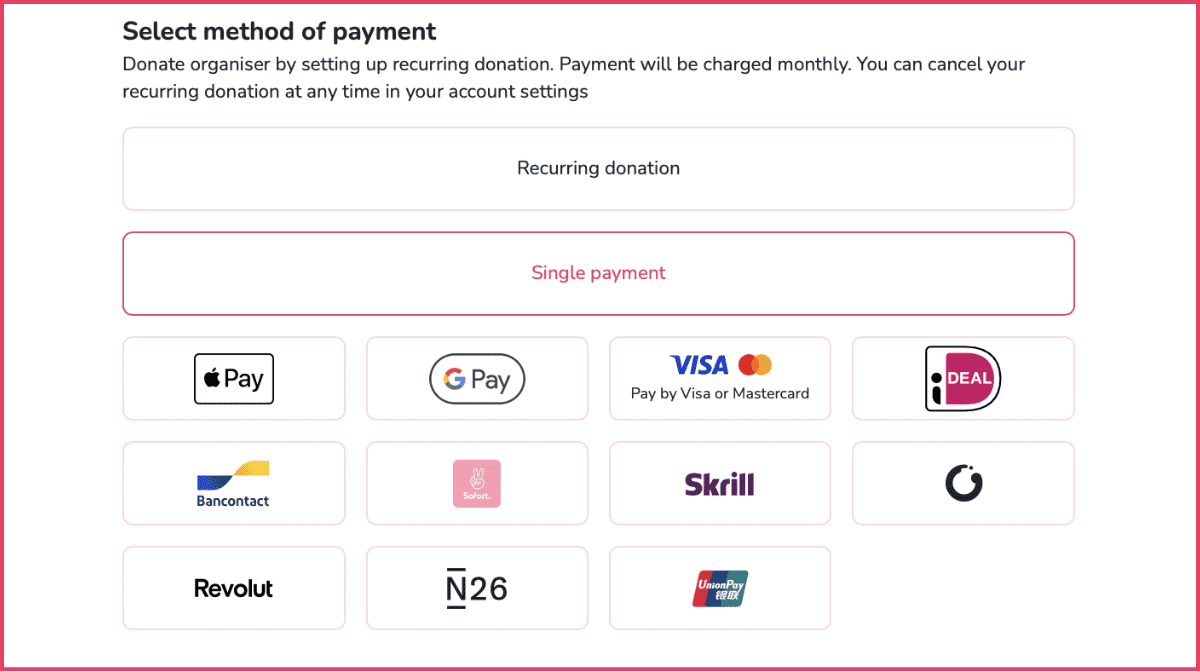Select the N26 payment tile
This screenshot has width=1200, height=672.
click(x=477, y=588)
